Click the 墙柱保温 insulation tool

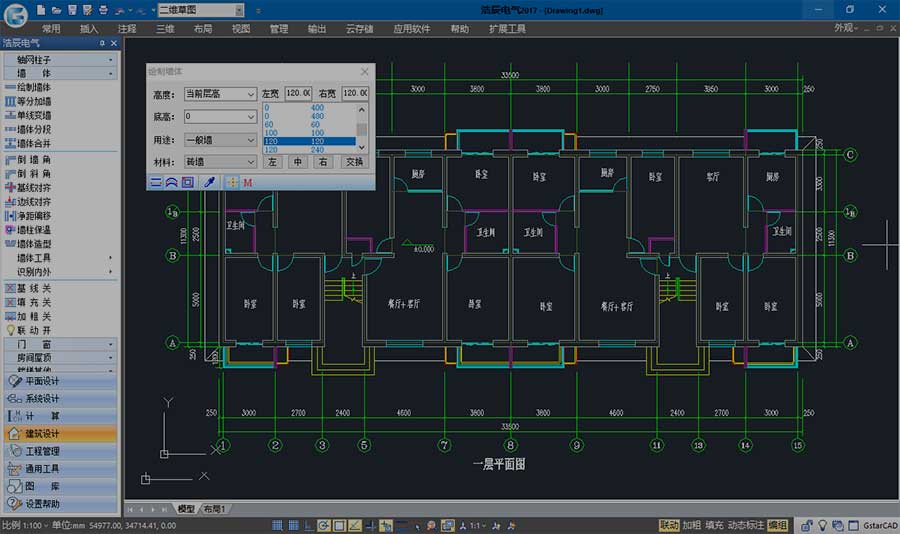point(34,229)
